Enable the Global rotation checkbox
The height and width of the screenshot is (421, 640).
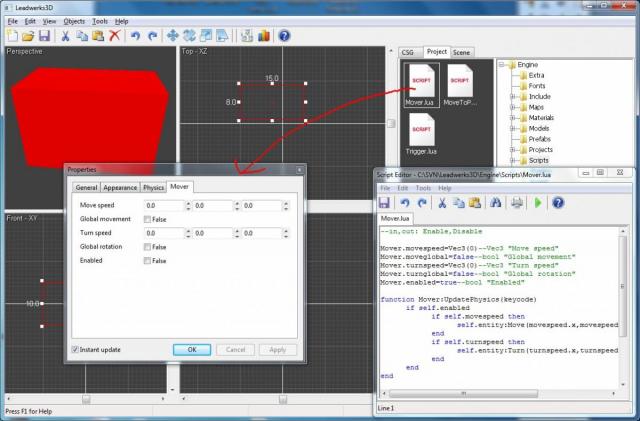click(x=148, y=247)
